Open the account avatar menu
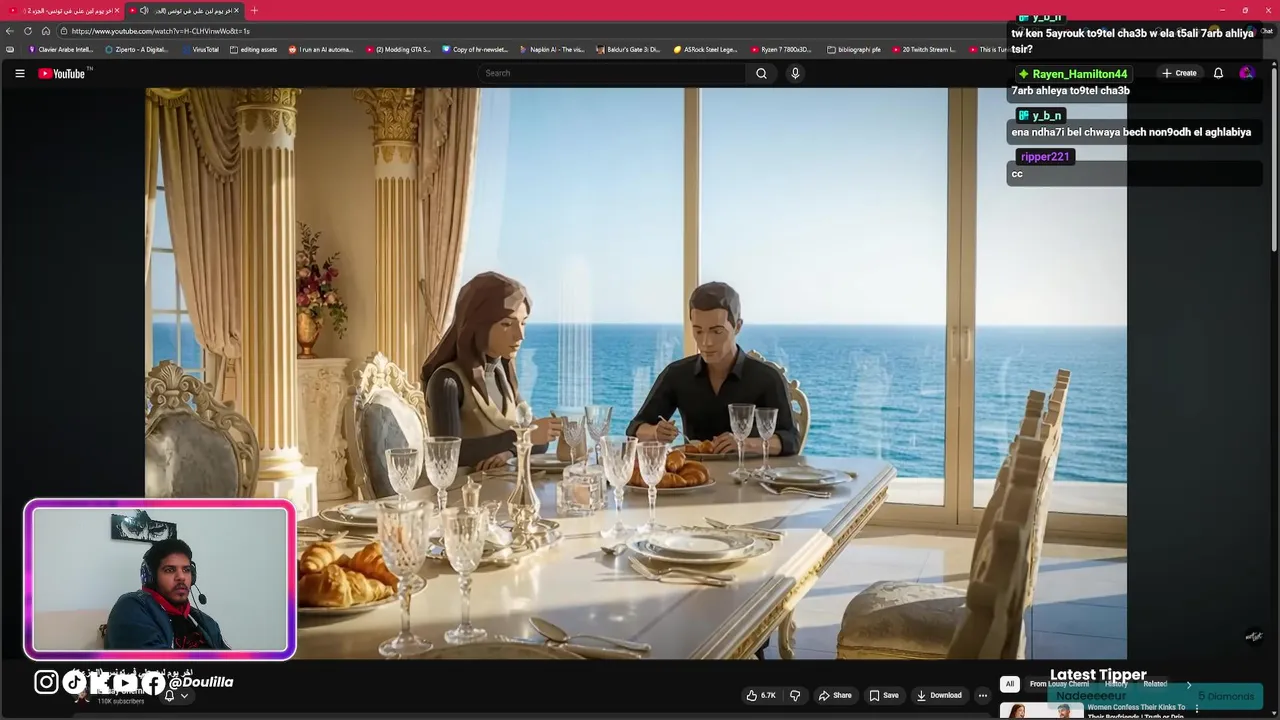The width and height of the screenshot is (1280, 720). 1246,73
